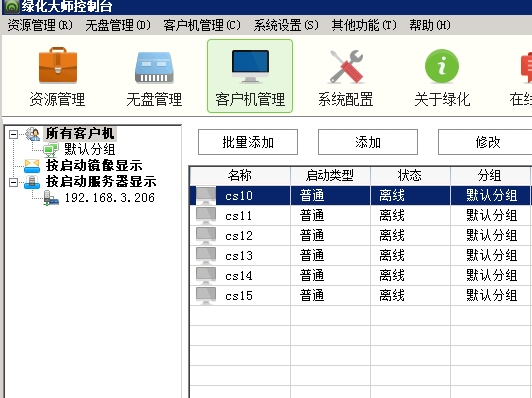Select 默认分组 in the tree
This screenshot has height=398, width=532.
tap(90, 149)
